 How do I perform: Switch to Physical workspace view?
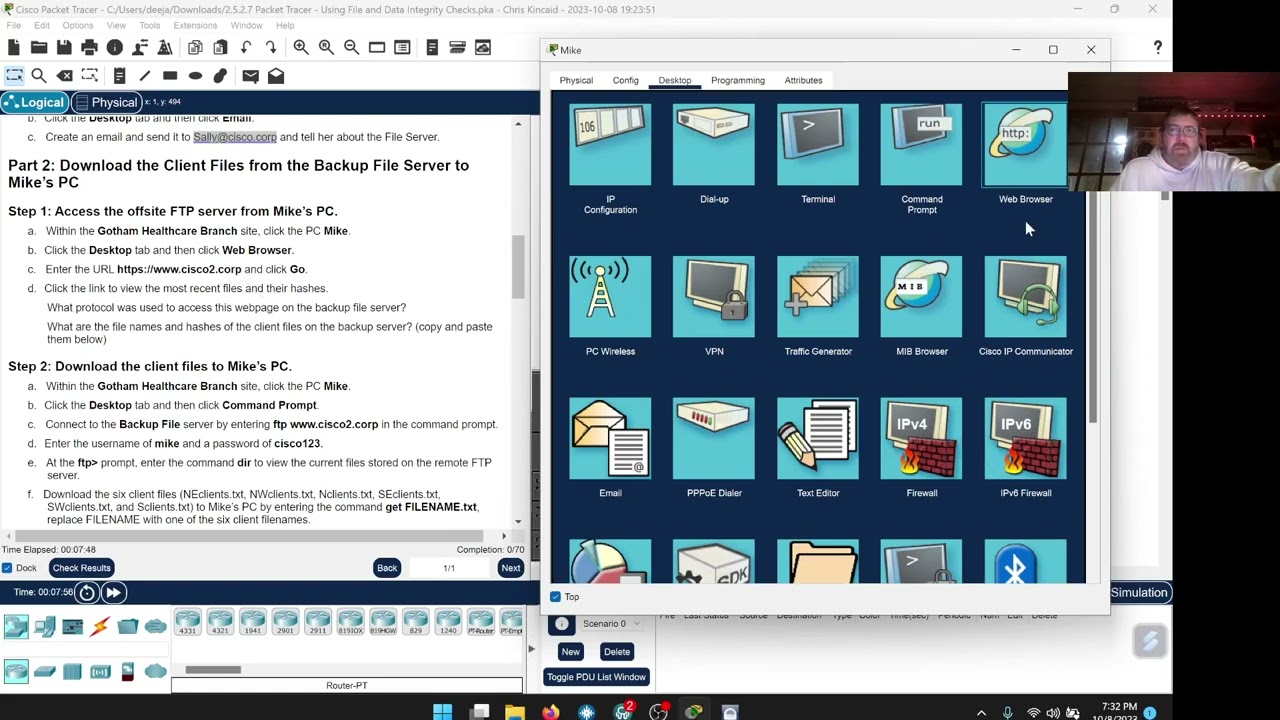[105, 102]
